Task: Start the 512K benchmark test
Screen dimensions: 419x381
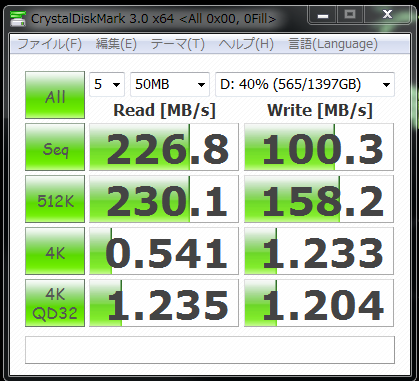Action: (55, 199)
